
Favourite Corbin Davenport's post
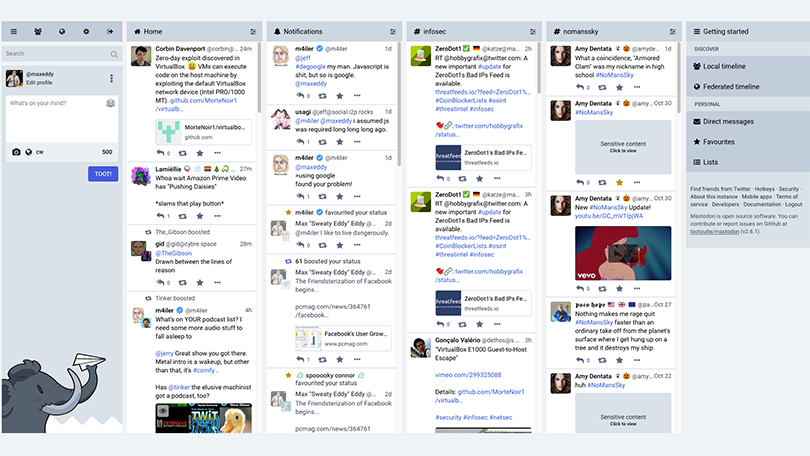pyautogui.click(x=200, y=153)
